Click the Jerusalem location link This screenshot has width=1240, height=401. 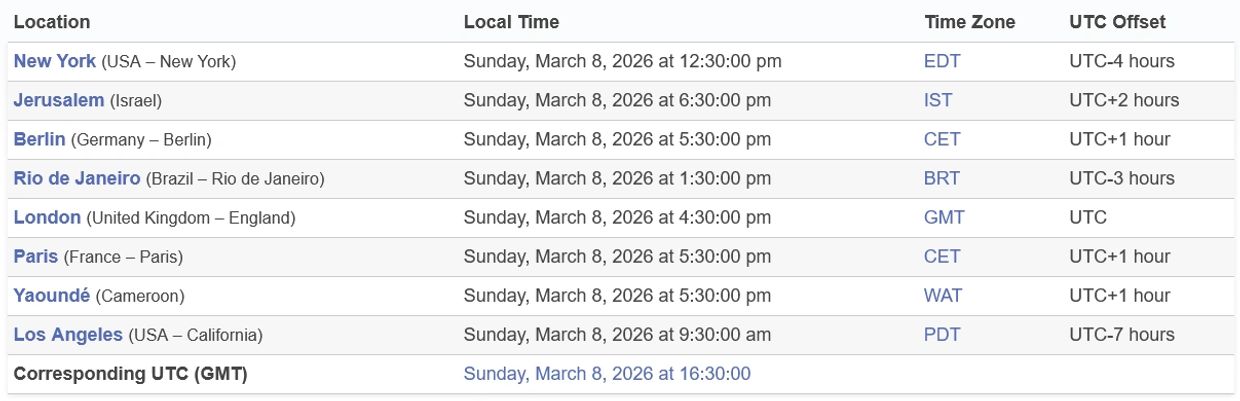click(x=59, y=100)
